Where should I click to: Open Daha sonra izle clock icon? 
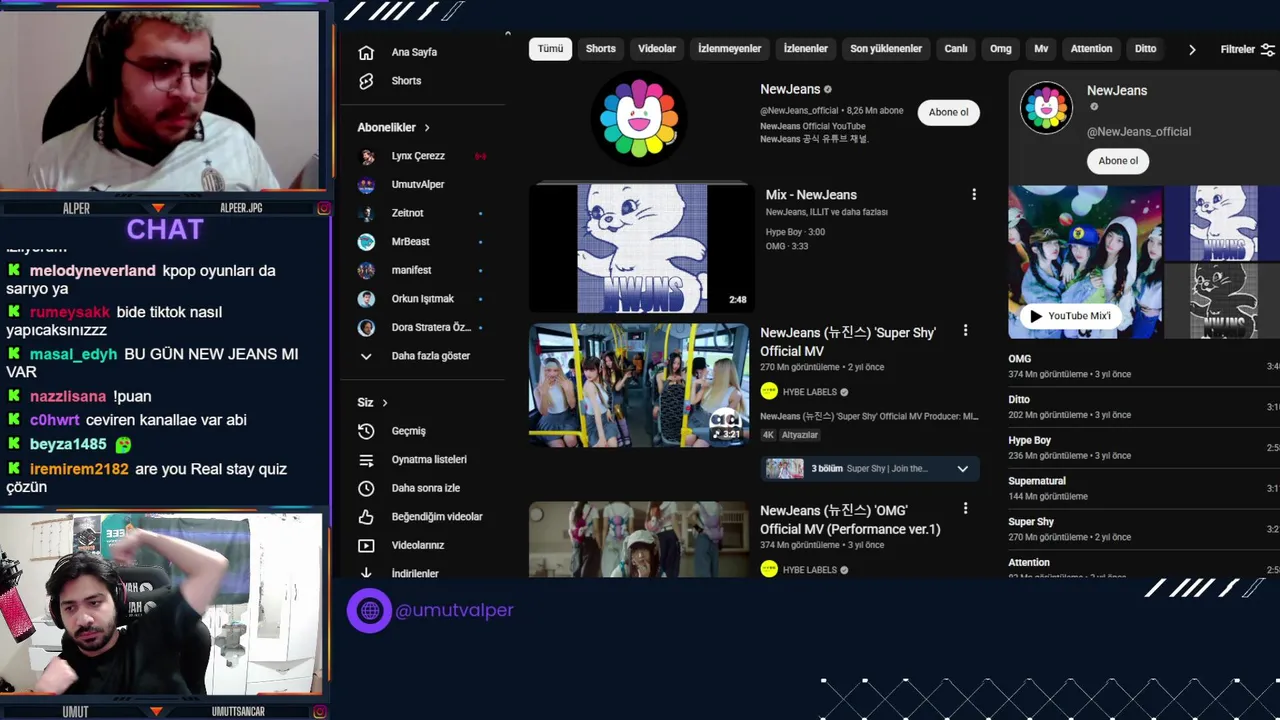point(366,488)
